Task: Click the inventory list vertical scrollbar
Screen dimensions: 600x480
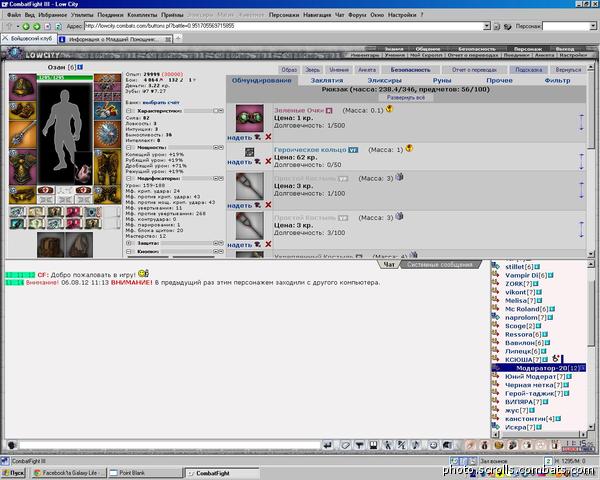Action: [590, 161]
